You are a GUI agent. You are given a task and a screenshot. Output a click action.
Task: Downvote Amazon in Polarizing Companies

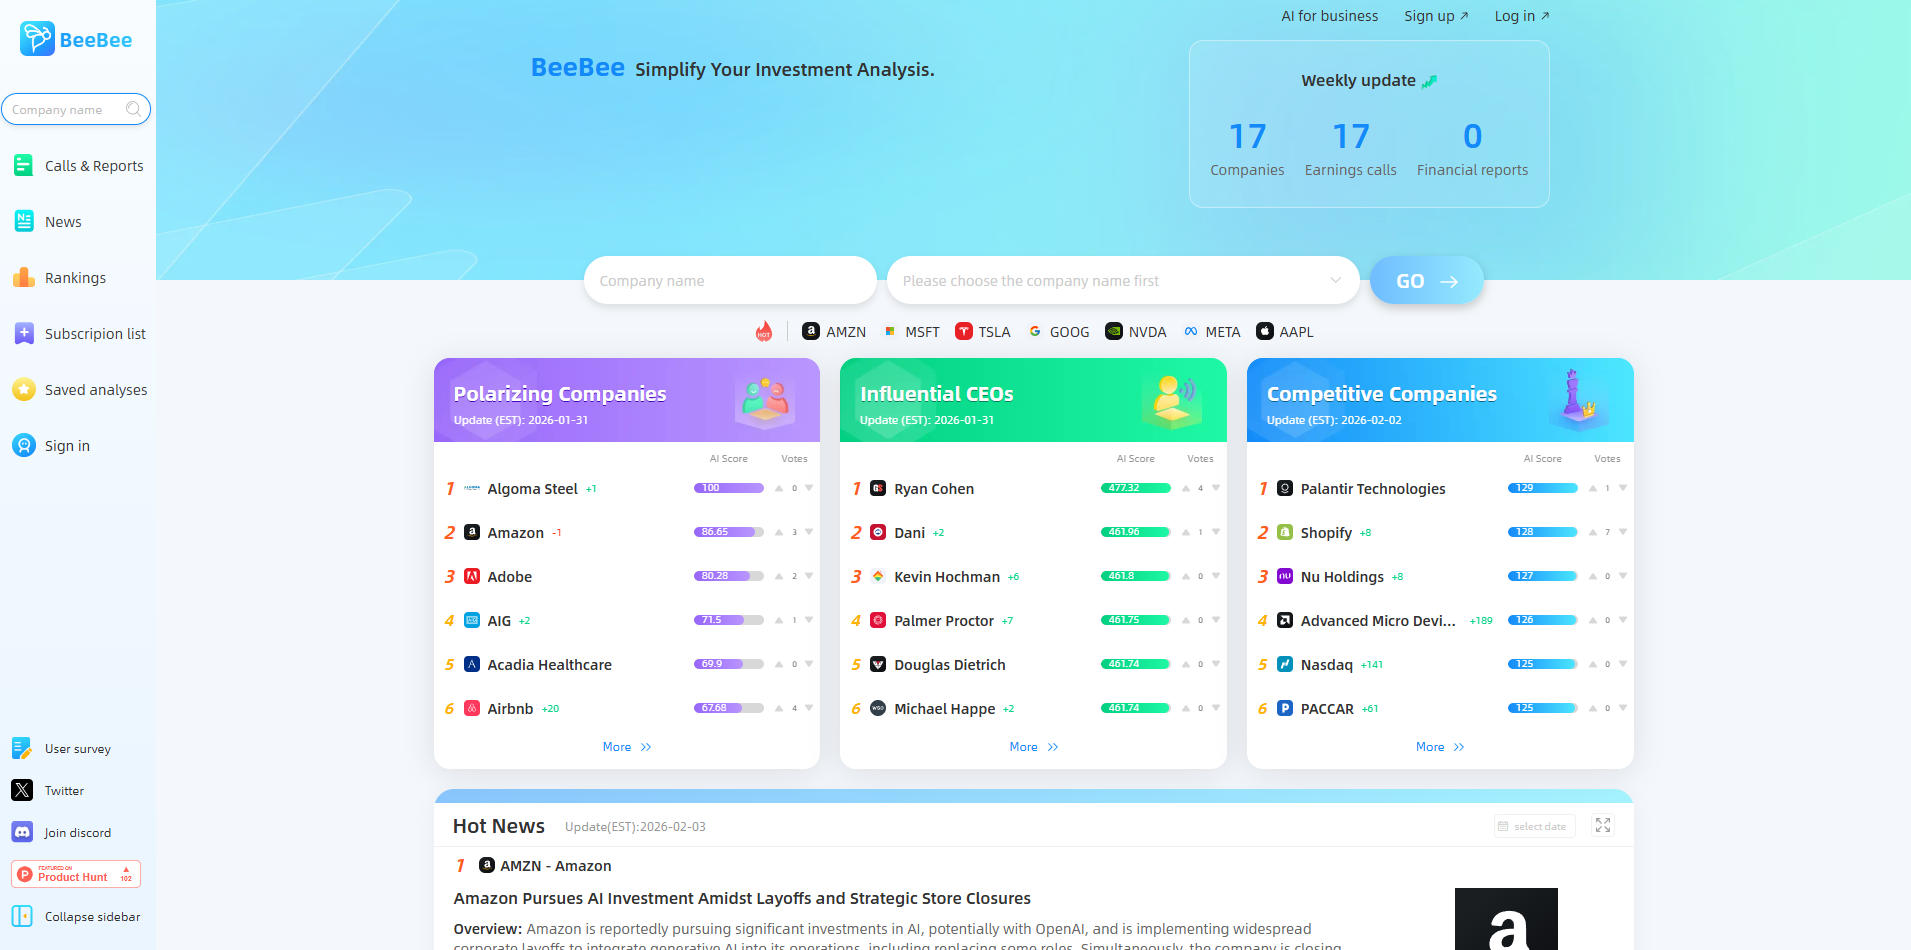[809, 532]
